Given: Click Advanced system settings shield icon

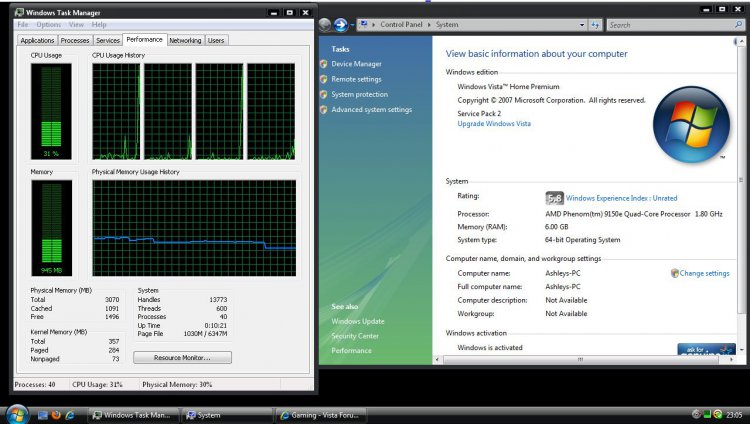Looking at the screenshot, I should [324, 110].
